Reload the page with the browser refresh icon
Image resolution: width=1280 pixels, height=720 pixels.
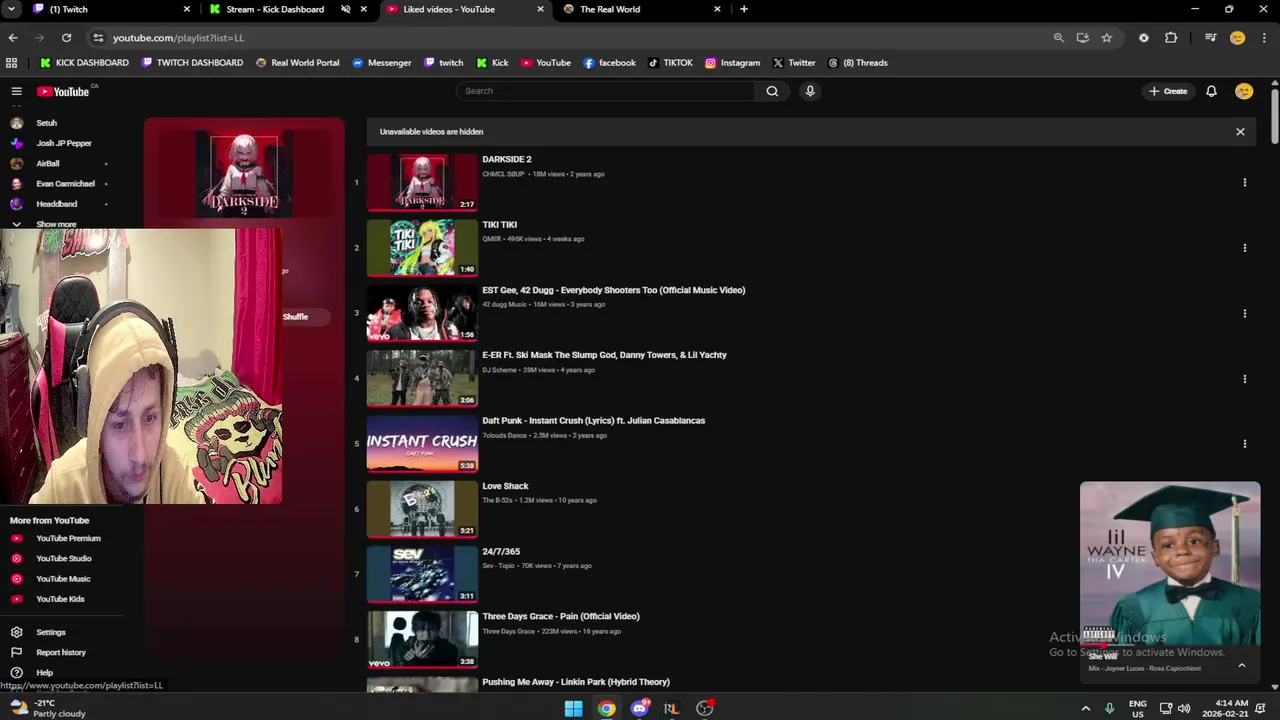coord(66,37)
